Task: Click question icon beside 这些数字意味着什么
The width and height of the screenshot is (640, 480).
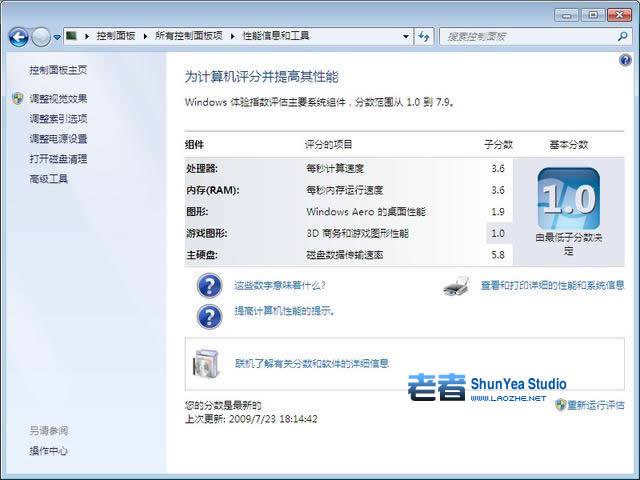Action: (x=209, y=285)
